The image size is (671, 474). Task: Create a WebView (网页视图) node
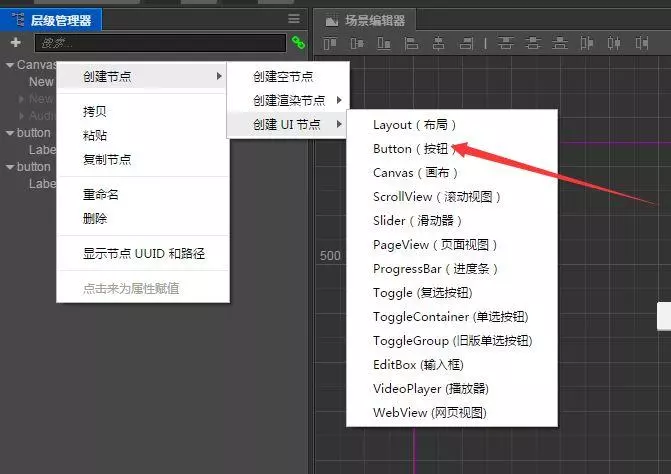tap(430, 412)
